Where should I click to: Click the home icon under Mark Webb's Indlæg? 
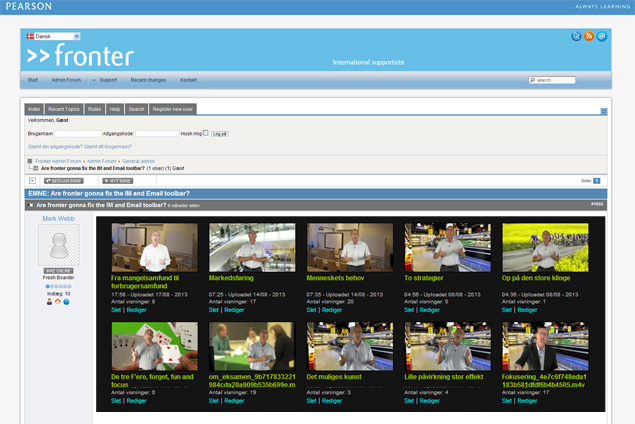(x=58, y=302)
